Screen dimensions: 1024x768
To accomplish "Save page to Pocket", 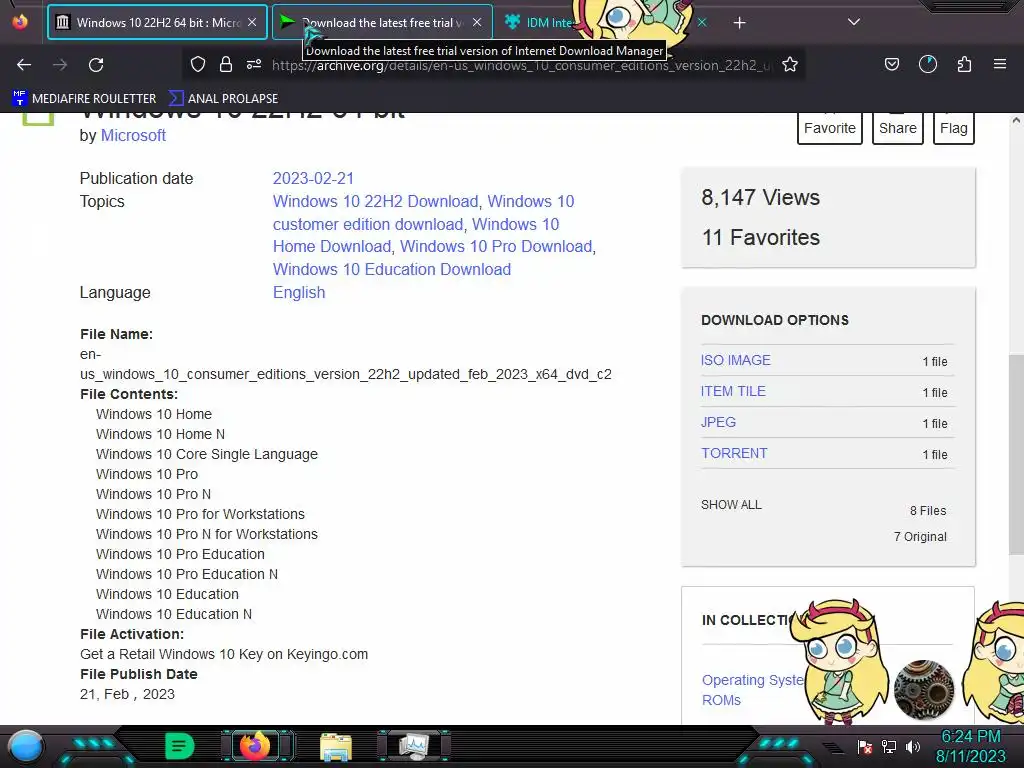I will (891, 64).
